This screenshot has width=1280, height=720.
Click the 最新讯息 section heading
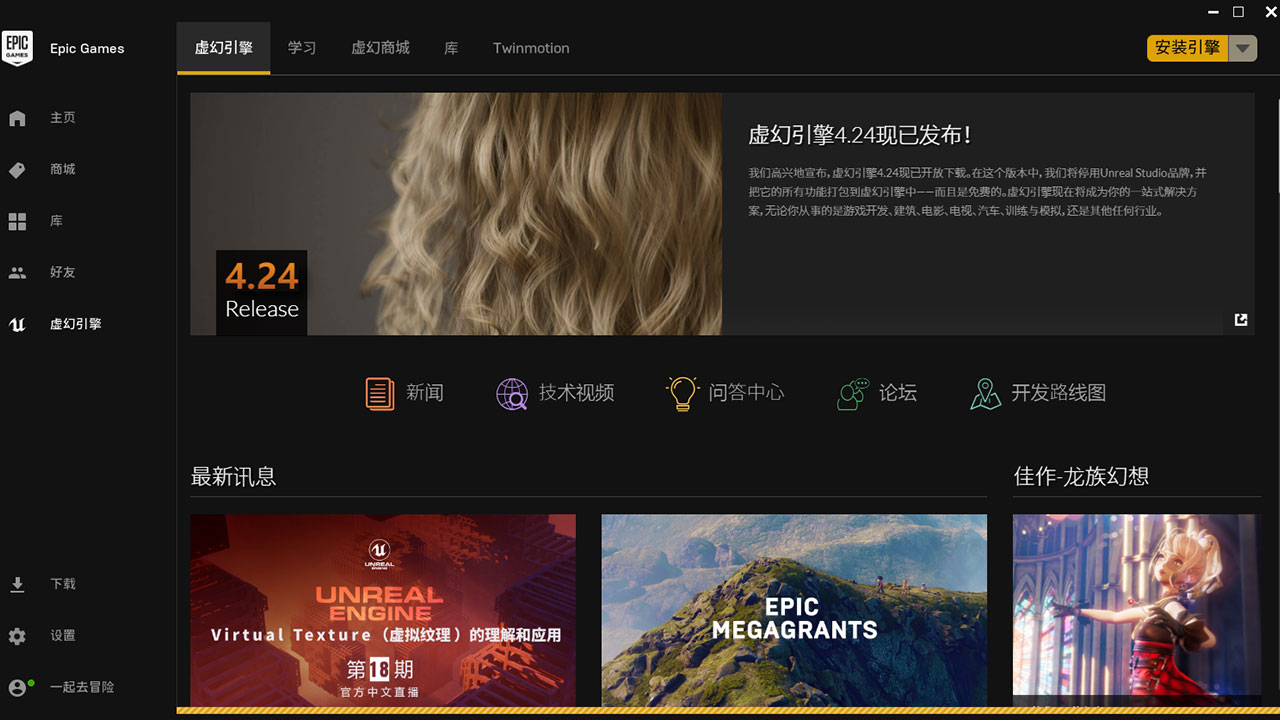(233, 477)
